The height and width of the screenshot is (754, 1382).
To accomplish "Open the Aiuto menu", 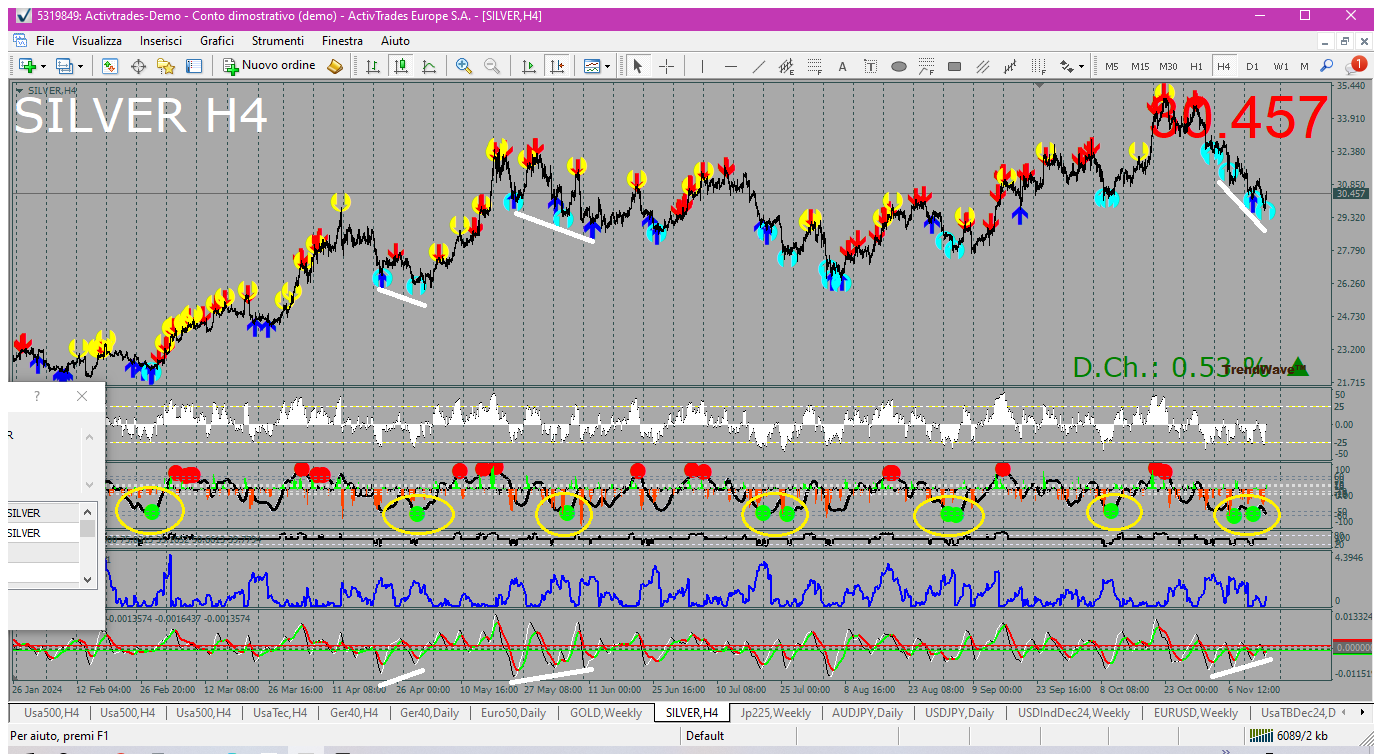I will 395,41.
